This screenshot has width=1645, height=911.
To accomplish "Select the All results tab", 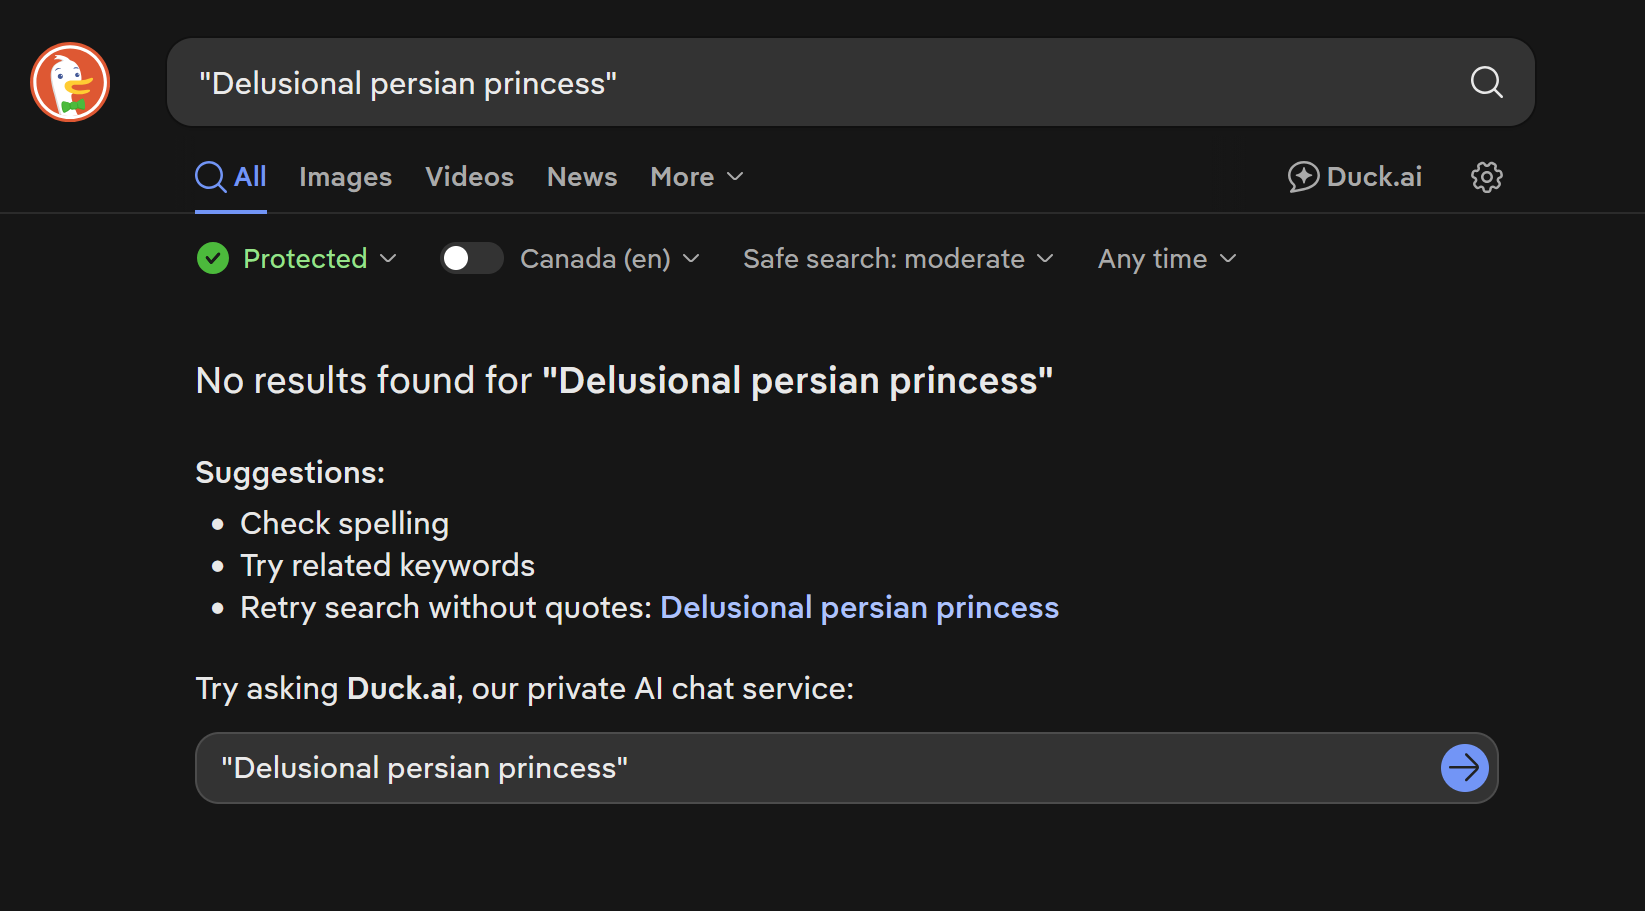I will click(x=250, y=177).
